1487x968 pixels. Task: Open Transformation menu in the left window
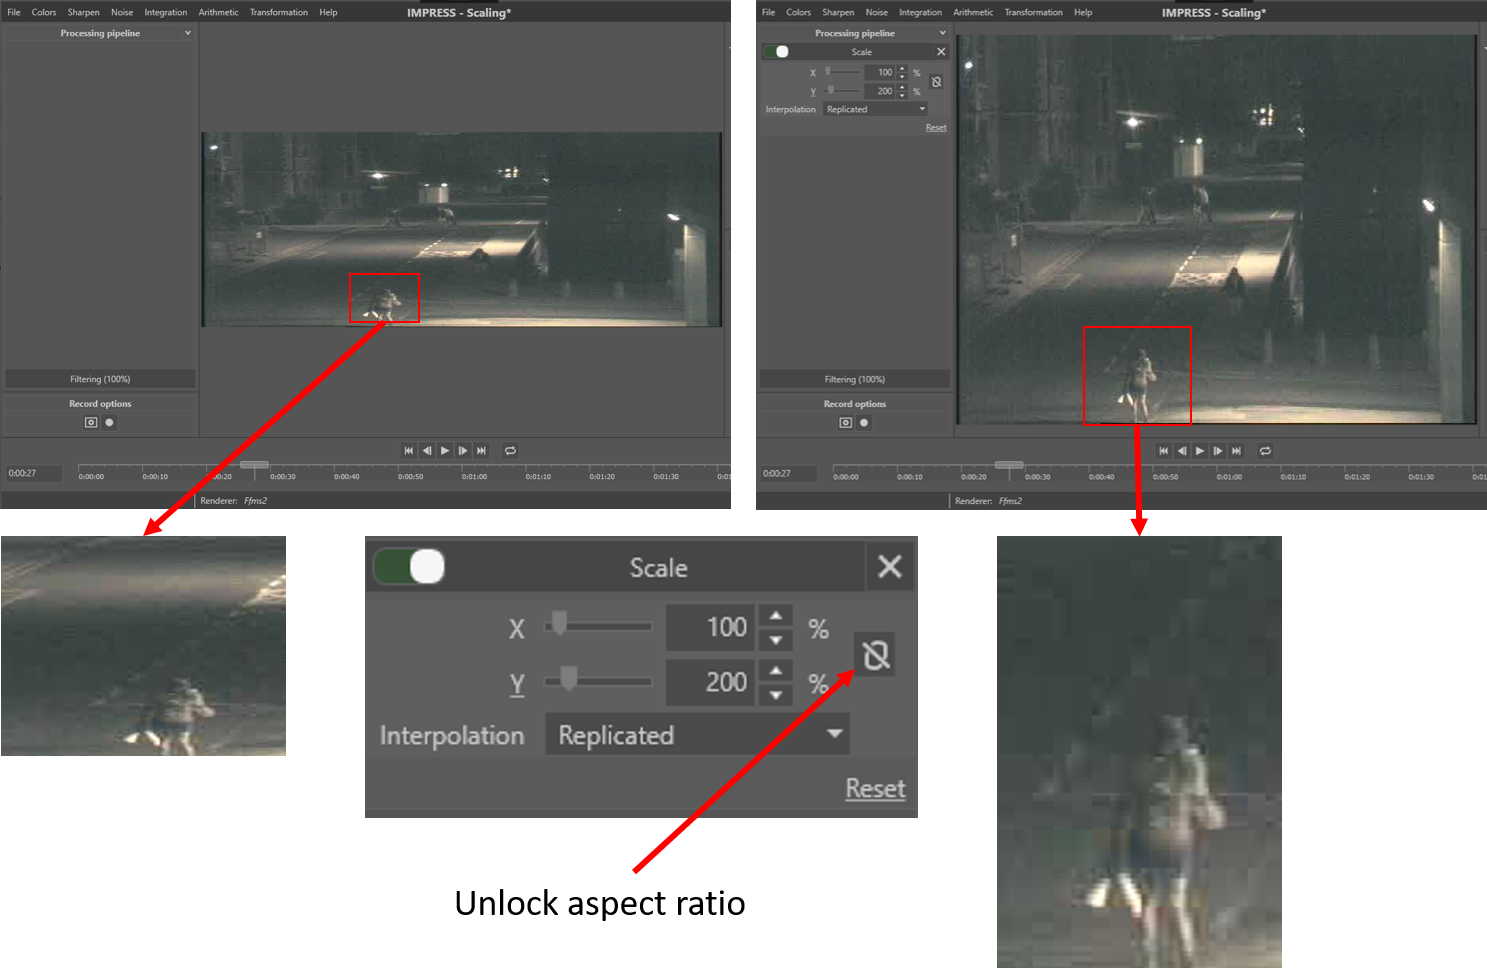[x=279, y=13]
